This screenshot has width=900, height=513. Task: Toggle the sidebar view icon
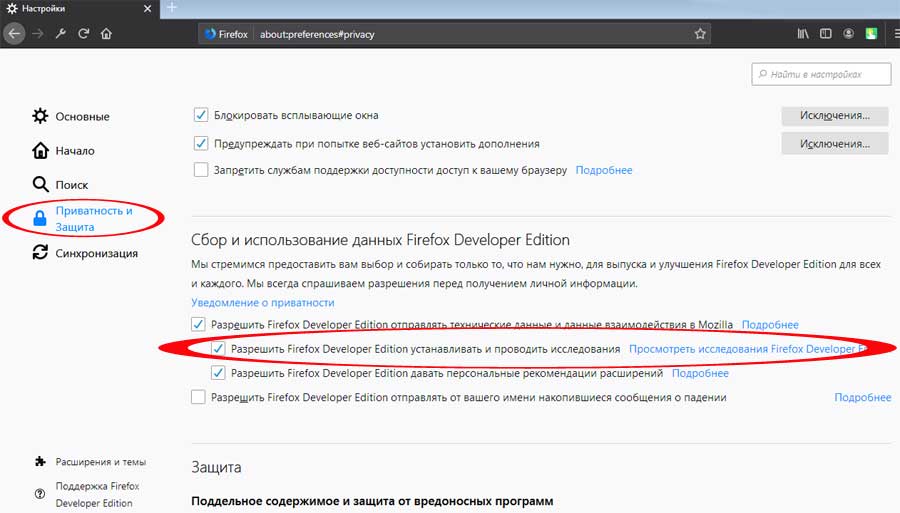825,34
